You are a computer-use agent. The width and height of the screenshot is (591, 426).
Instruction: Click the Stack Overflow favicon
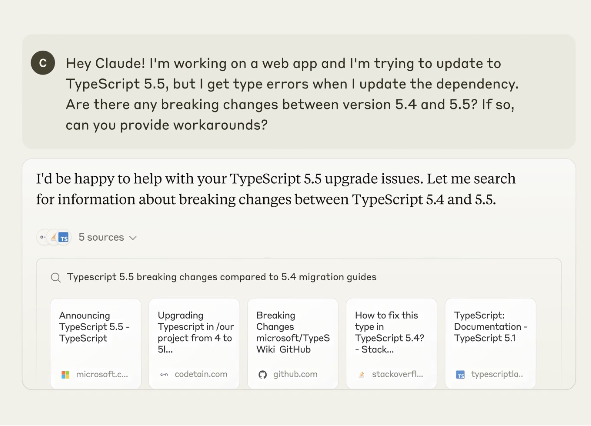[361, 375]
